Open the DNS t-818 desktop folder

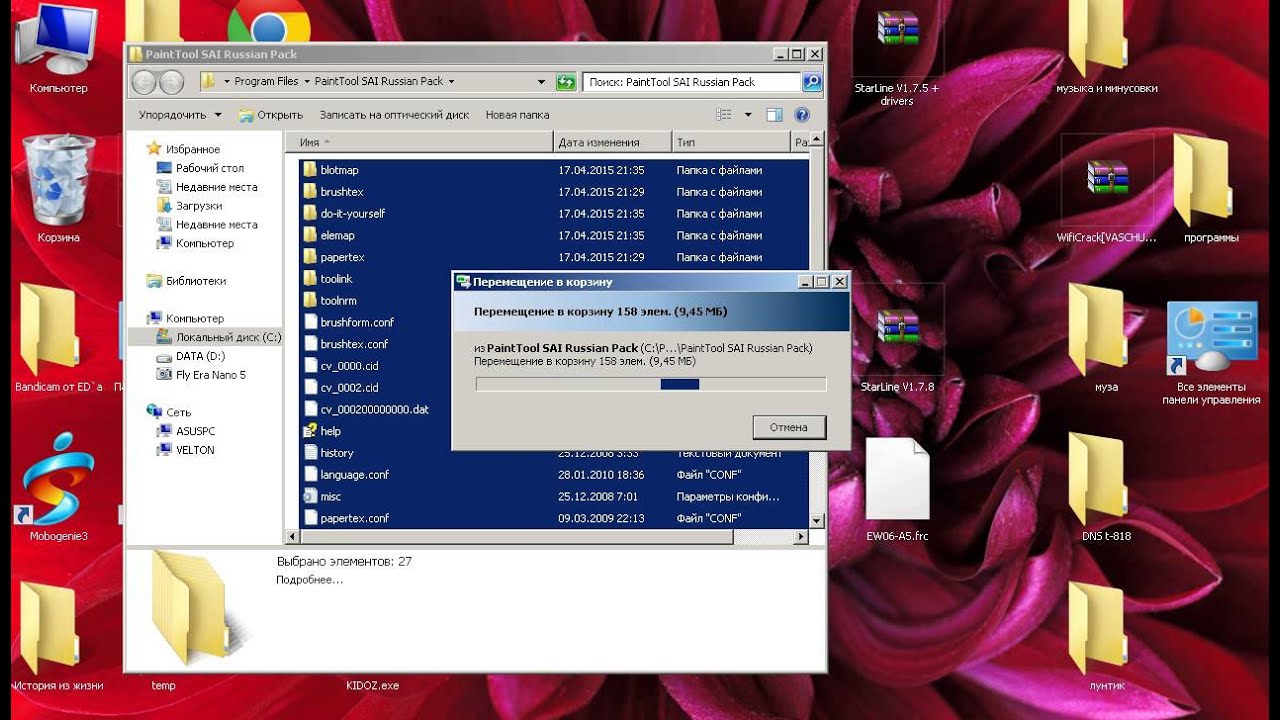(x=1106, y=485)
